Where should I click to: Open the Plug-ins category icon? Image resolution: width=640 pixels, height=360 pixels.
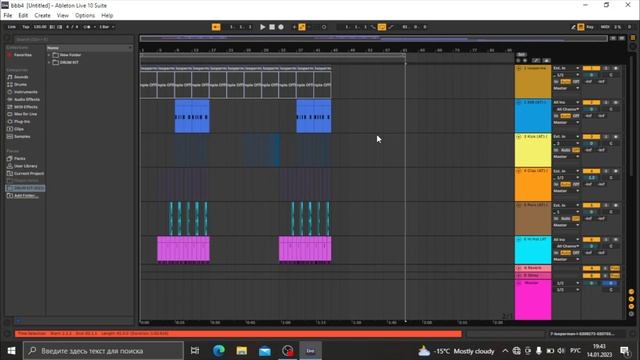[10, 121]
